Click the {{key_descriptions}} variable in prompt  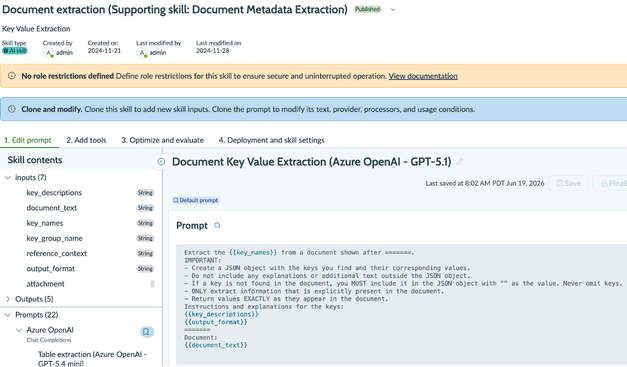221,314
